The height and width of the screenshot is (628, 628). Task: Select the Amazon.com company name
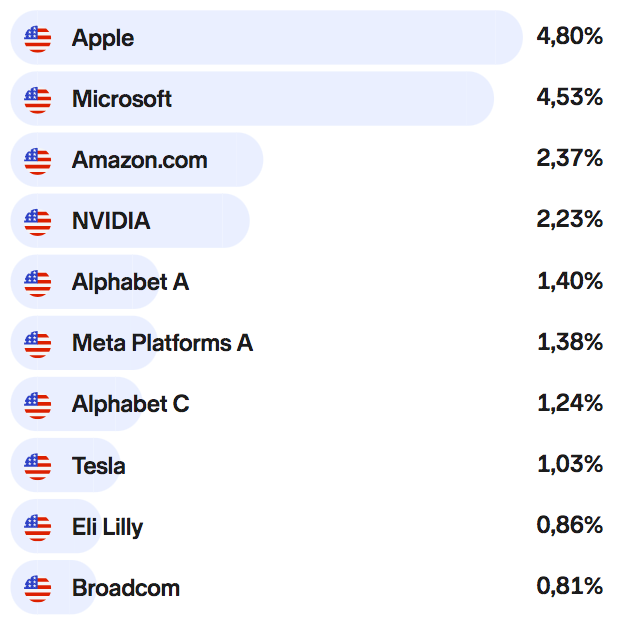click(140, 160)
